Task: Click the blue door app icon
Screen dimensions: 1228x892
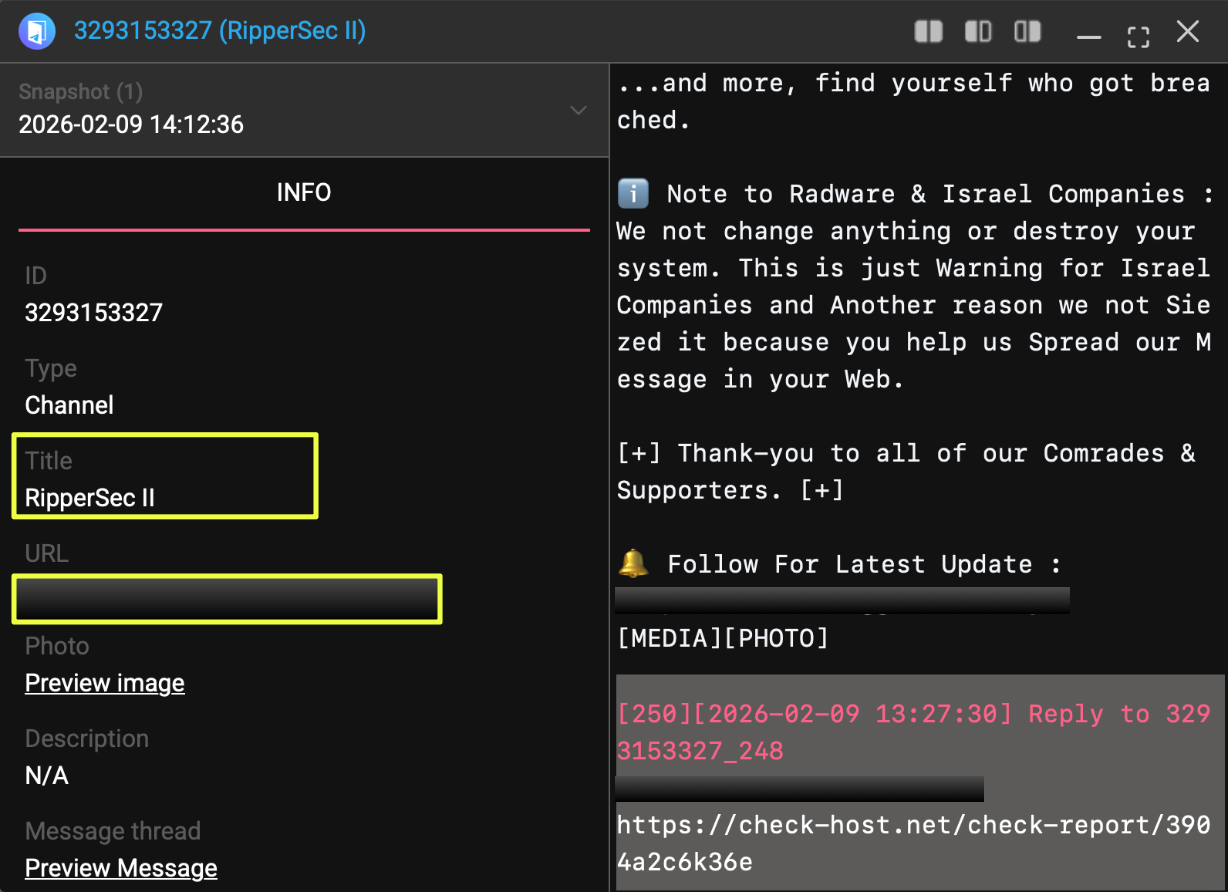Action: point(37,32)
